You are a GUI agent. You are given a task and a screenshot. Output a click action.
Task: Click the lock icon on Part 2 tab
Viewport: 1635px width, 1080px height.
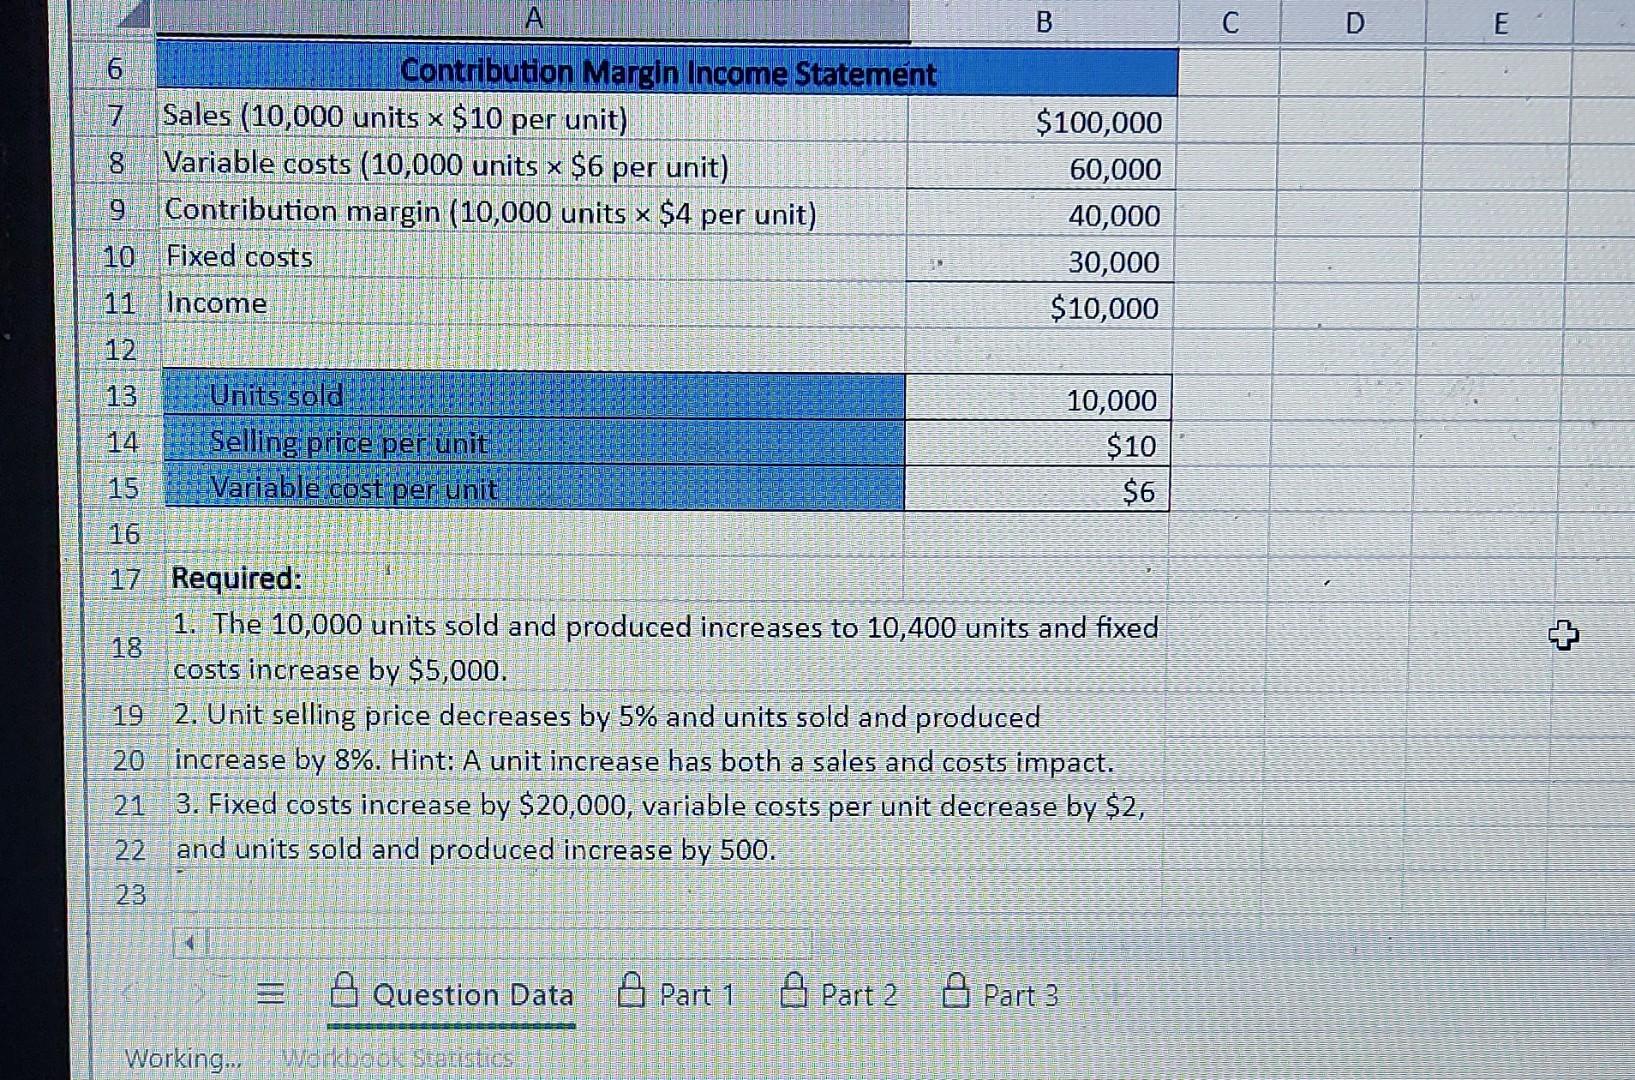[791, 992]
